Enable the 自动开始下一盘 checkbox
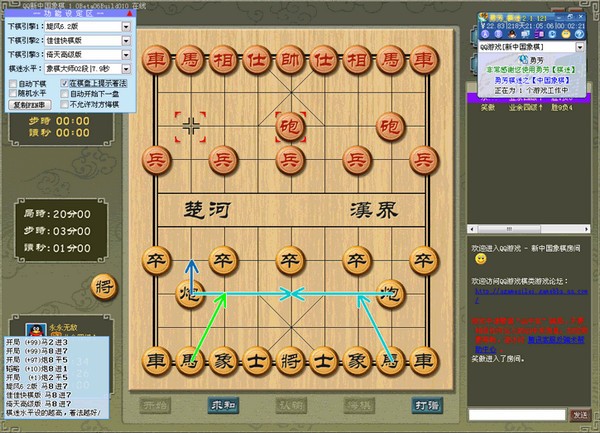This screenshot has height=433, width=600. click(x=64, y=94)
